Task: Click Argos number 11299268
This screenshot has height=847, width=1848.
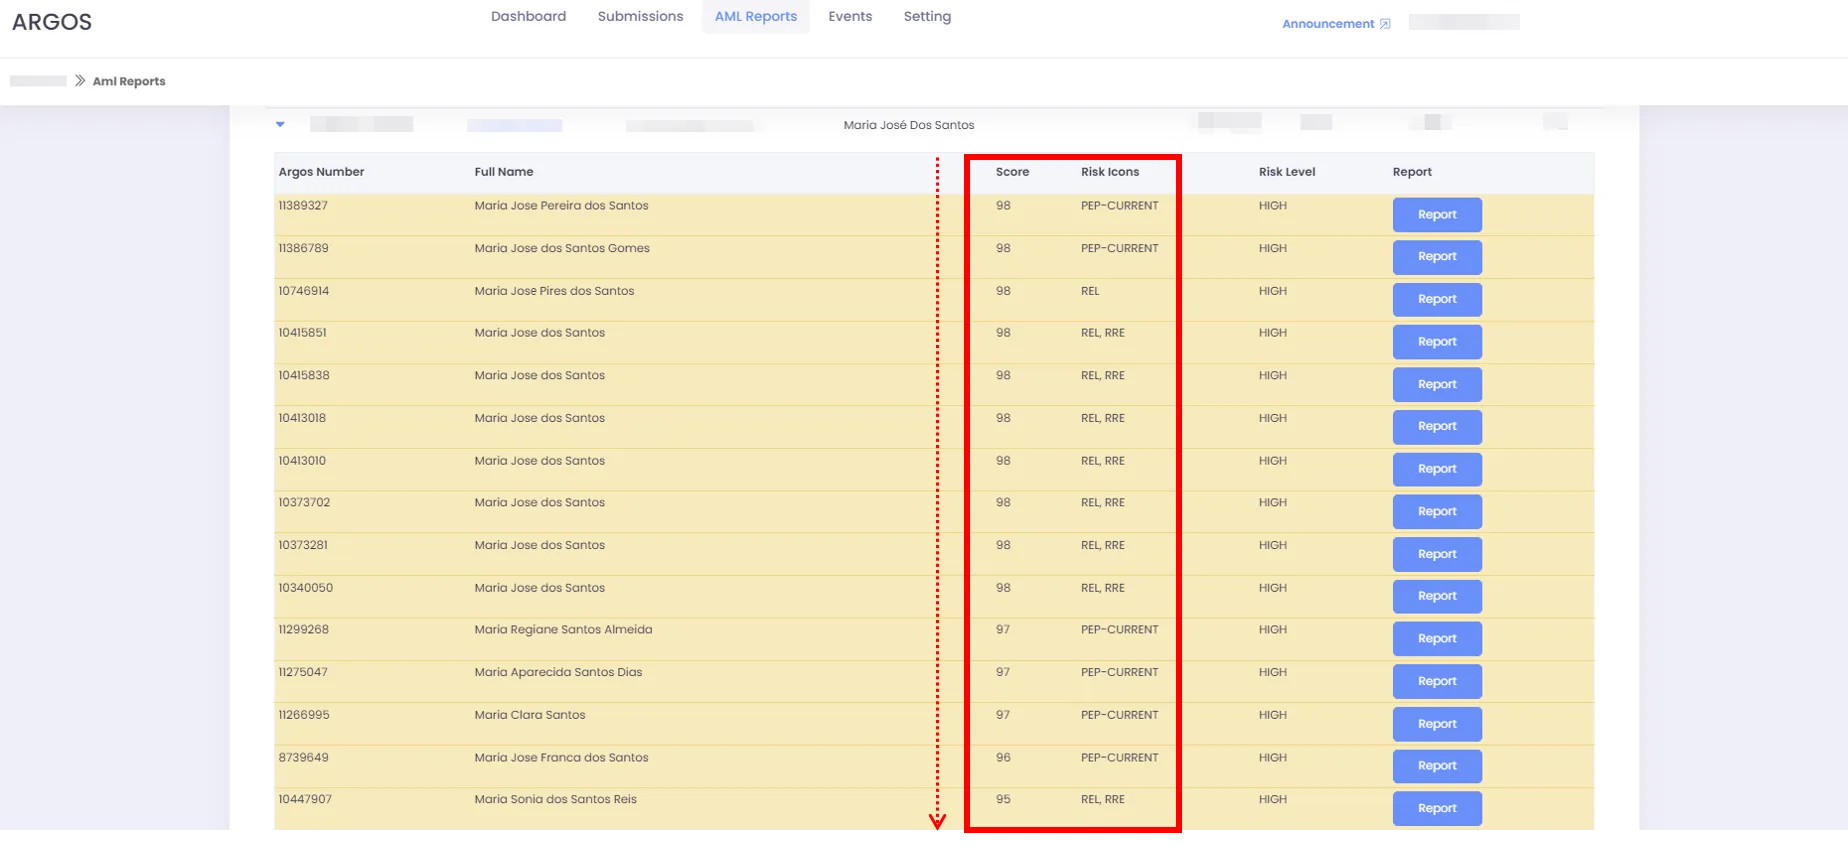Action: tap(303, 630)
